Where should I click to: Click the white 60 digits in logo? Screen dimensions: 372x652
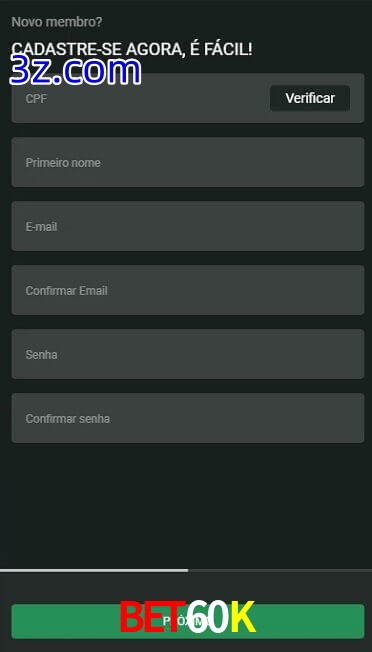click(207, 617)
